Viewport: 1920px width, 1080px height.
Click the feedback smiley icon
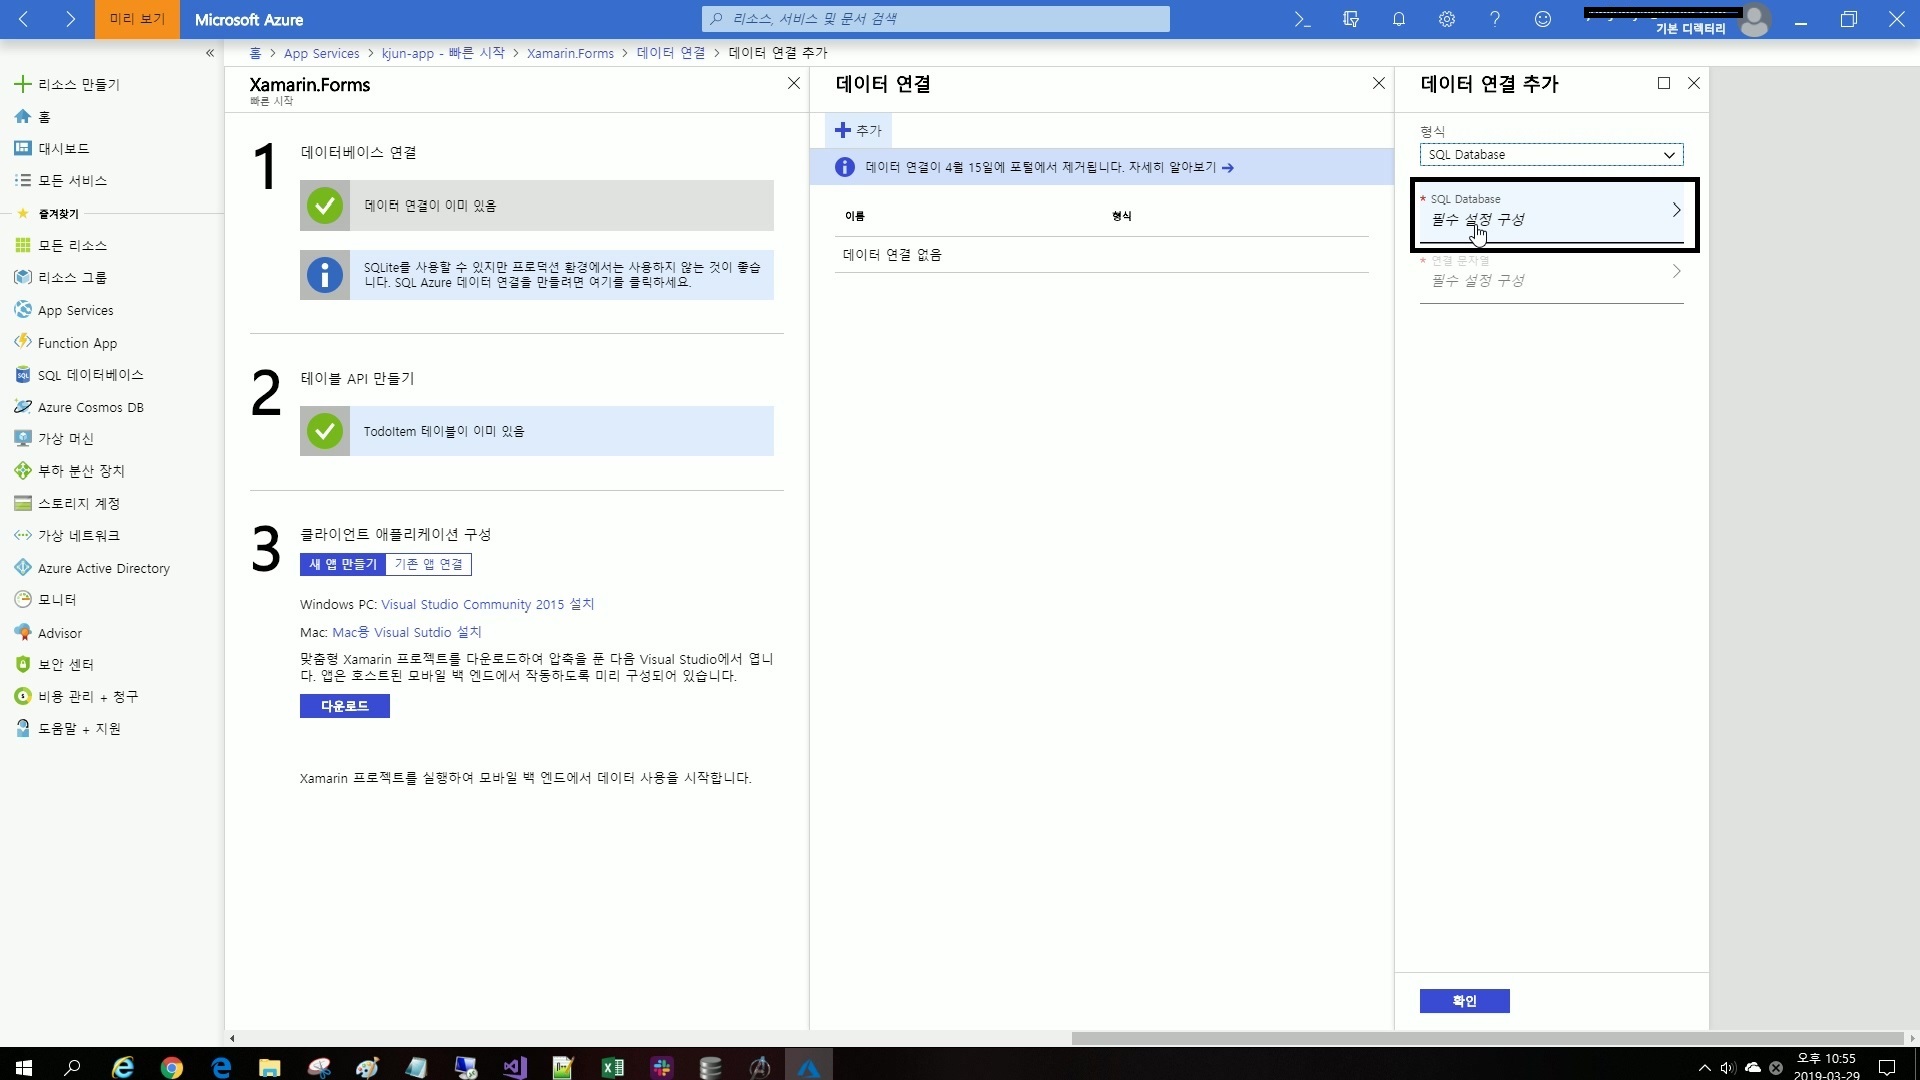[x=1542, y=19]
